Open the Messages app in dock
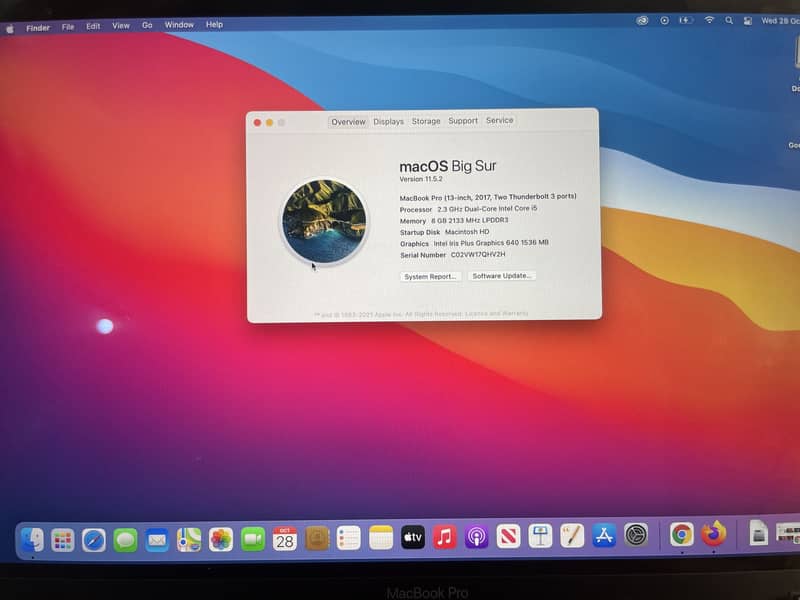 (126, 540)
